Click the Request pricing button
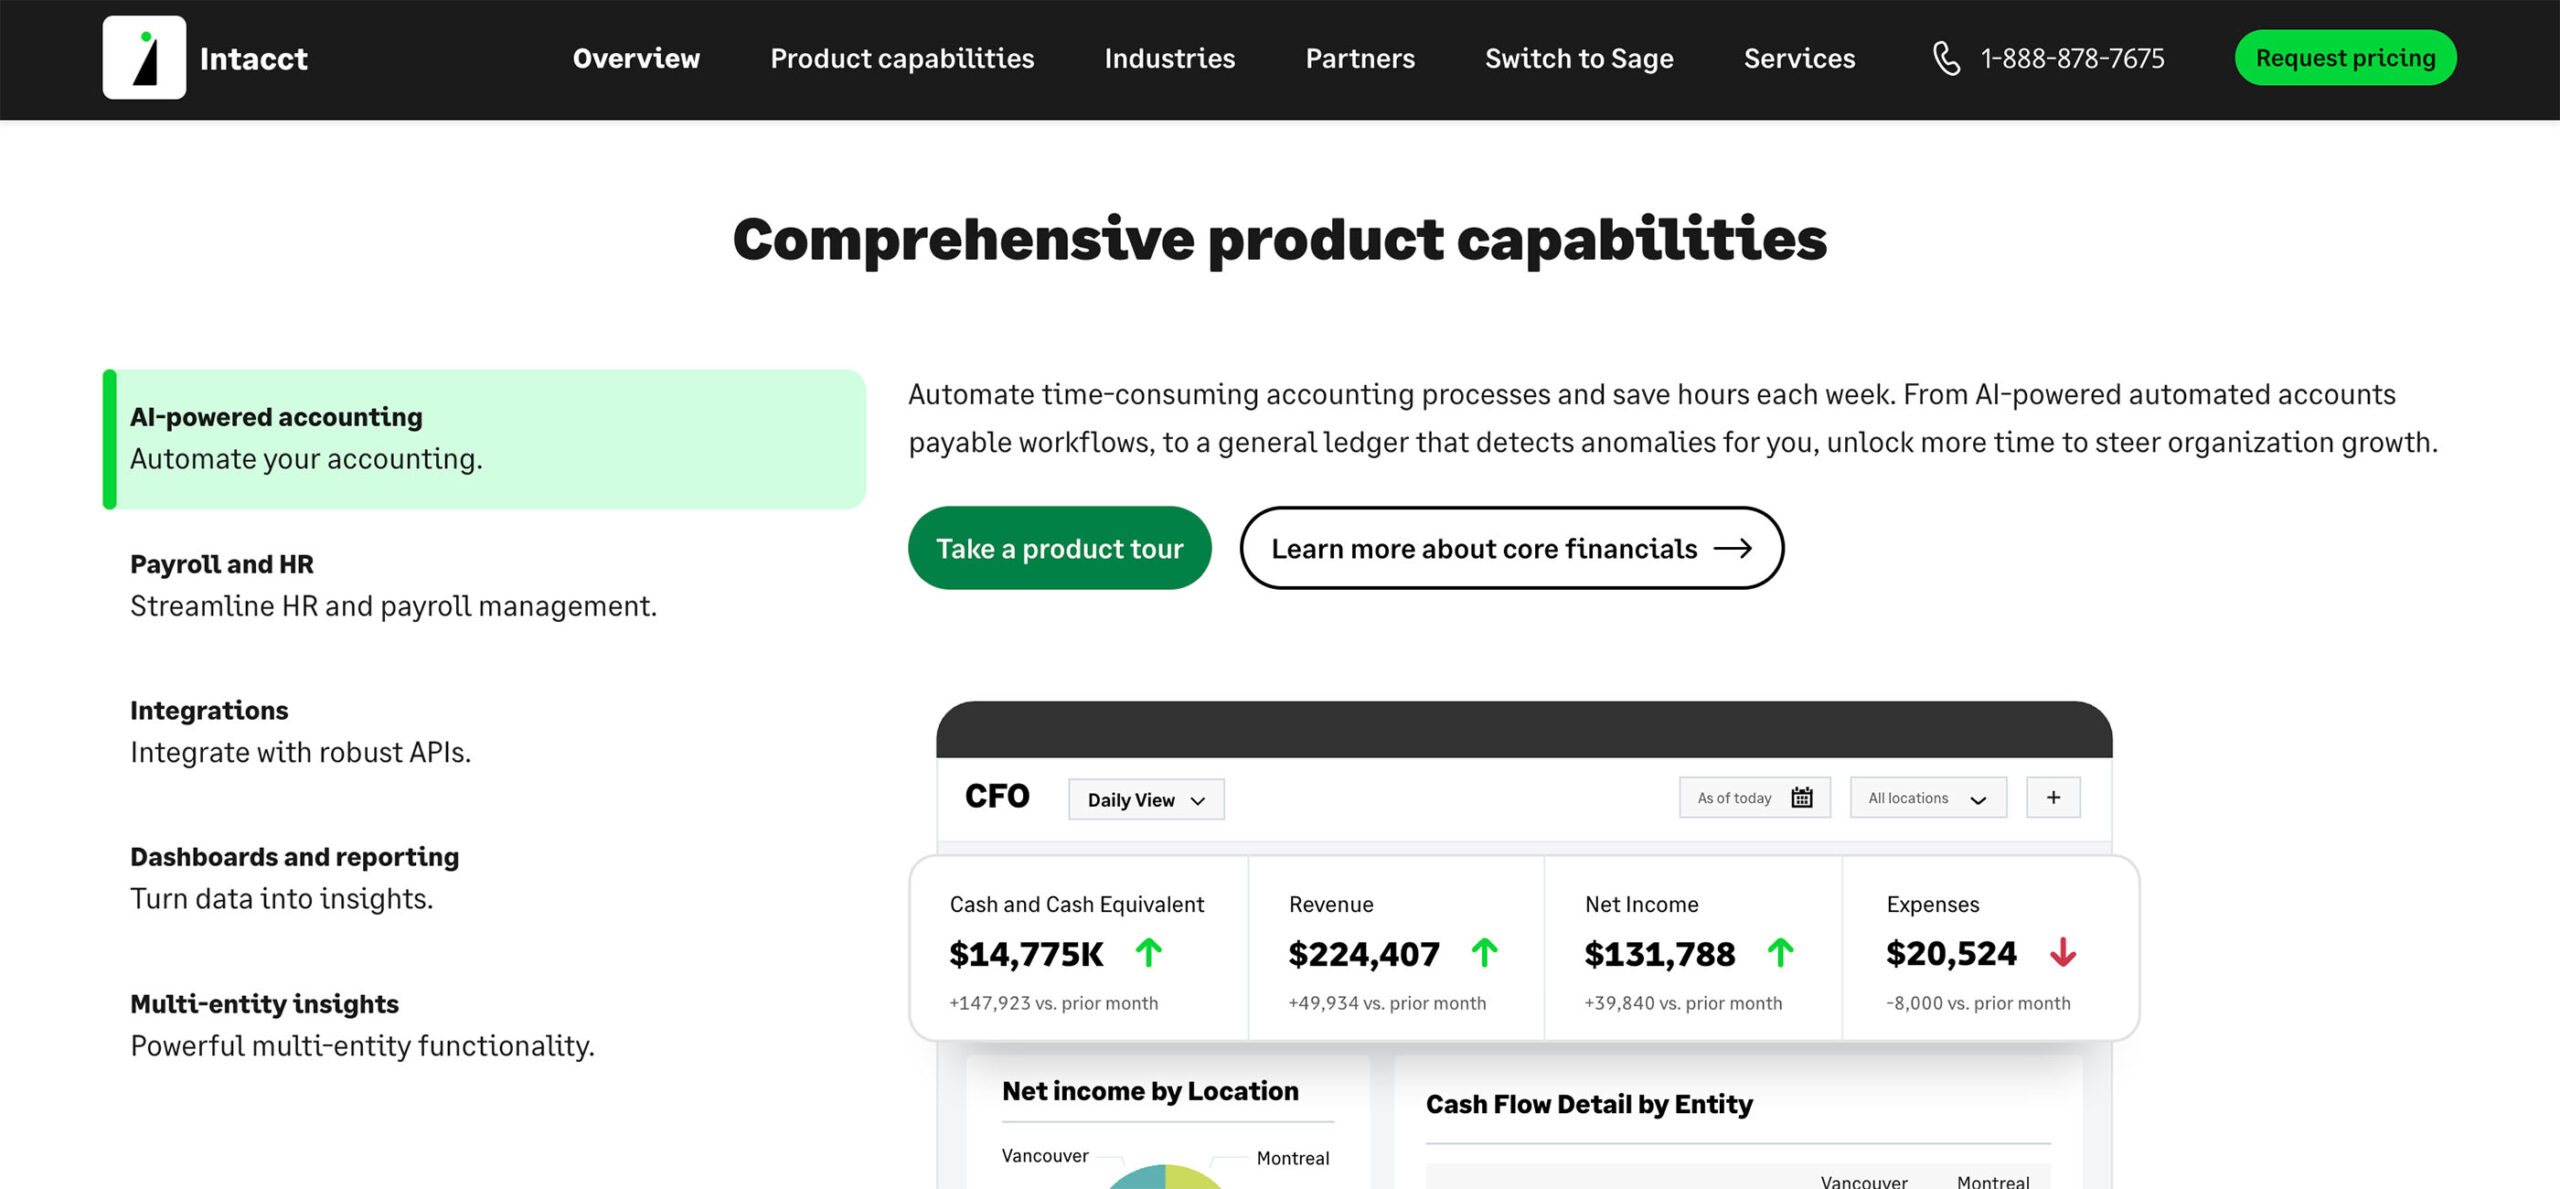This screenshot has width=2560, height=1189. 2345,58
